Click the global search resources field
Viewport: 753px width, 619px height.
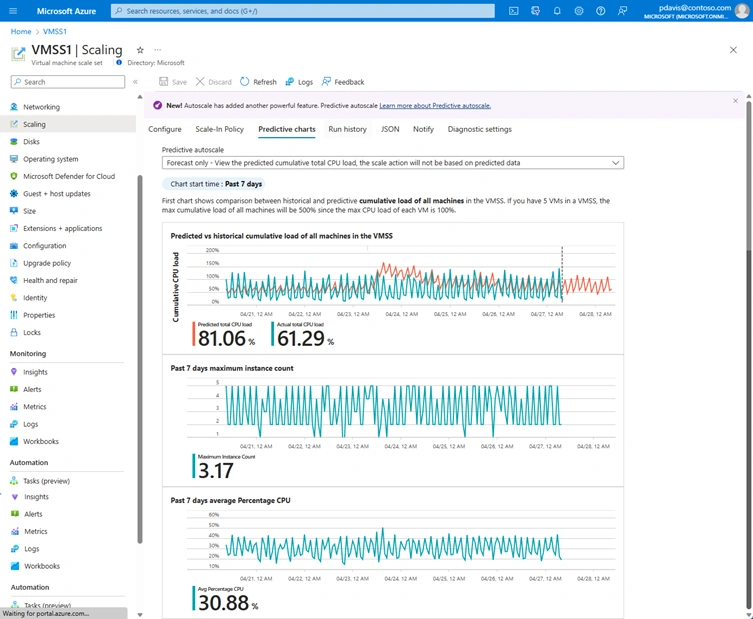click(x=303, y=11)
